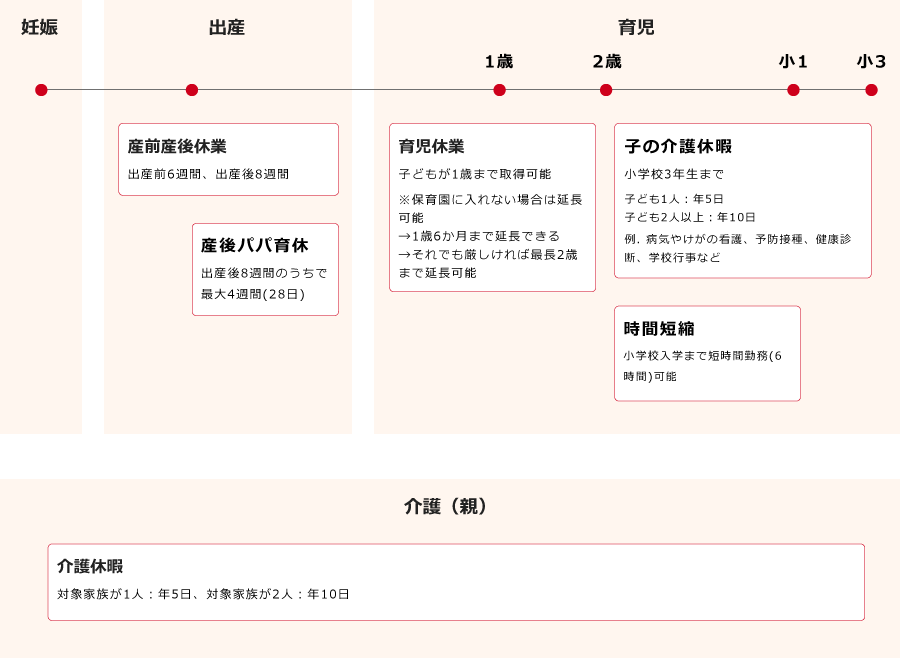
Task: Select the red marker under 小1
Action: point(793,90)
